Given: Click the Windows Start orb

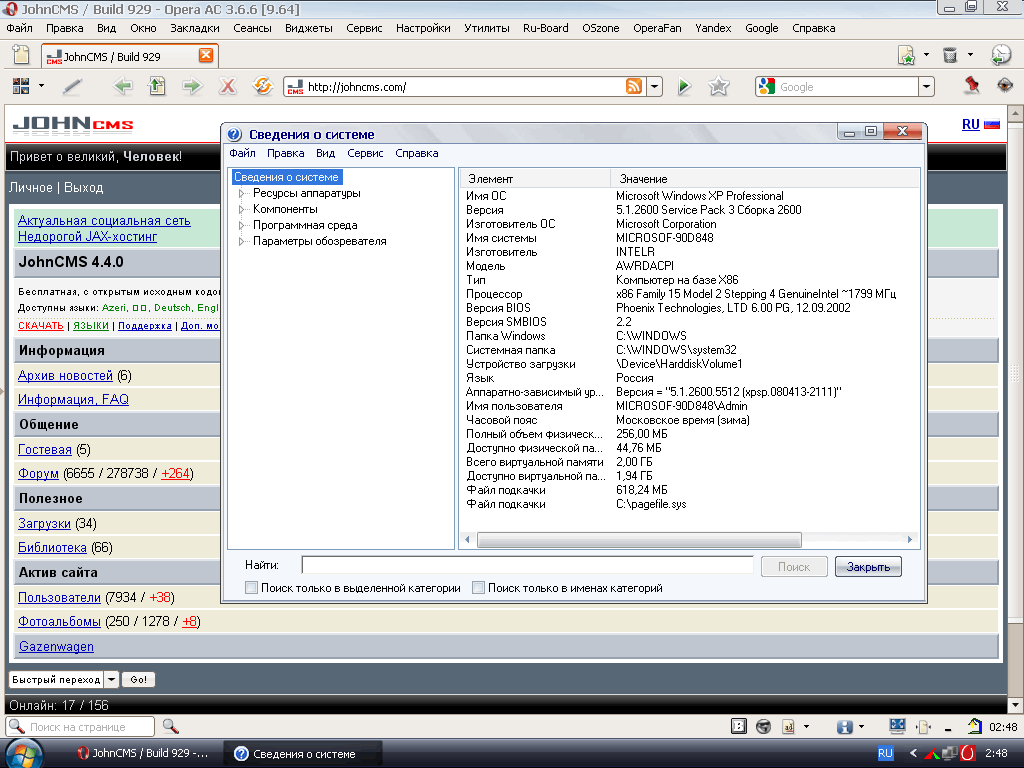Looking at the screenshot, I should coord(22,752).
